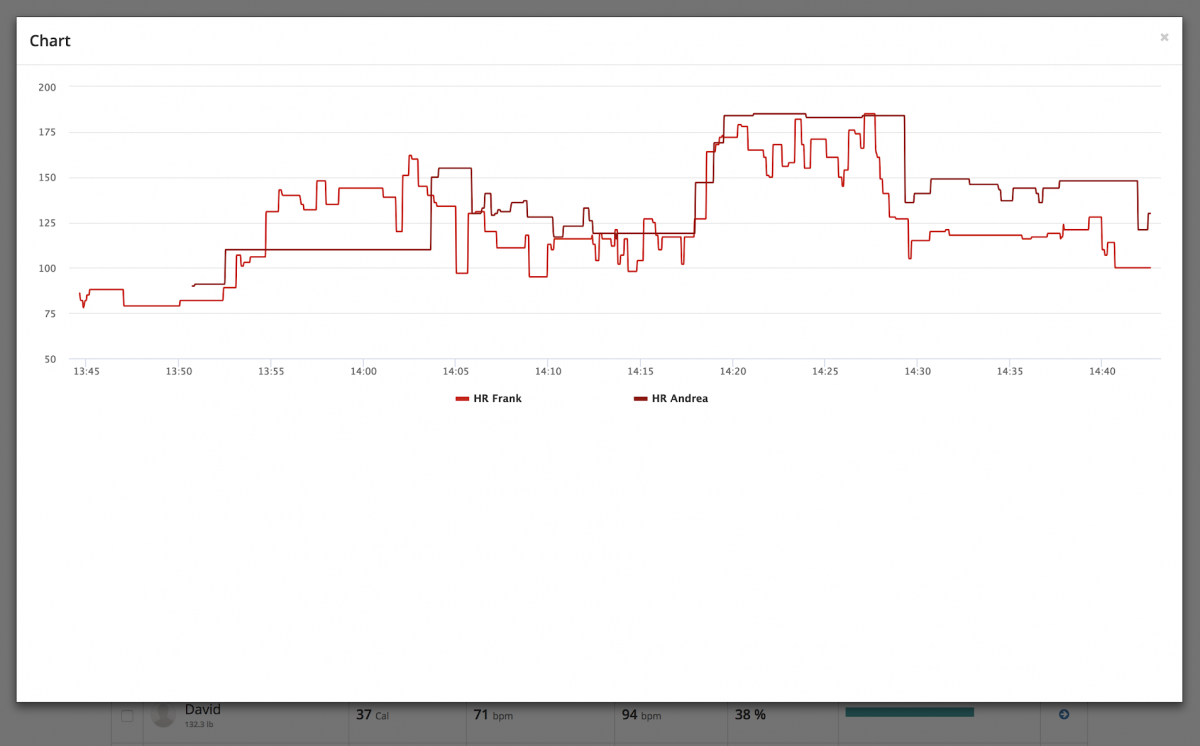Image resolution: width=1200 pixels, height=746 pixels.
Task: Click David's profile avatar
Action: (x=163, y=714)
